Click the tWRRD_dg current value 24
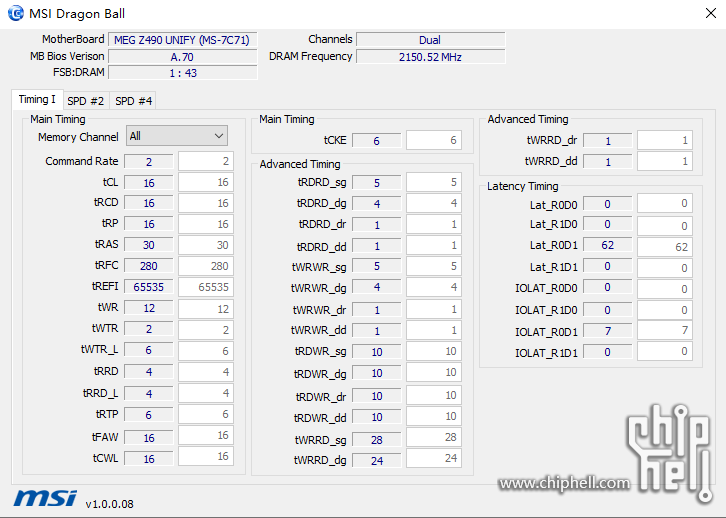Image resolution: width=726 pixels, height=518 pixels. tap(377, 461)
